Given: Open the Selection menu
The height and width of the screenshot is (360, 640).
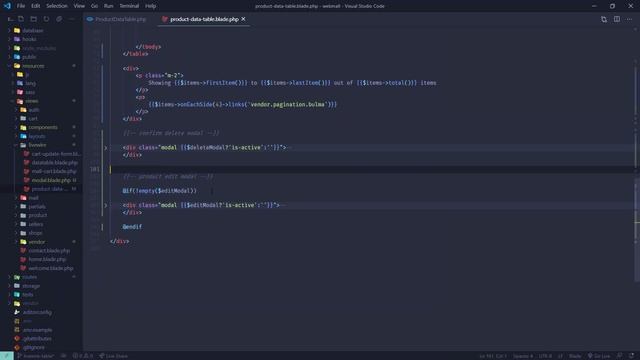Looking at the screenshot, I should tap(57, 6).
